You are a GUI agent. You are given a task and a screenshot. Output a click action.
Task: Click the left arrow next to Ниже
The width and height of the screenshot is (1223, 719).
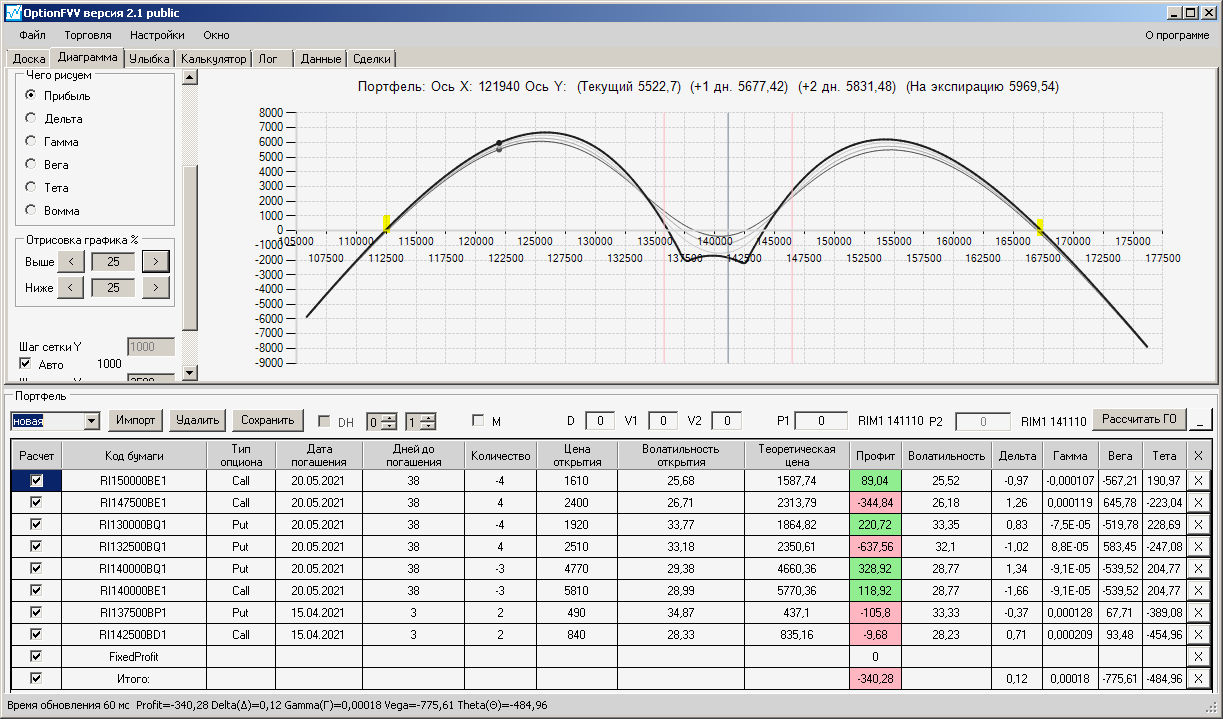[70, 288]
